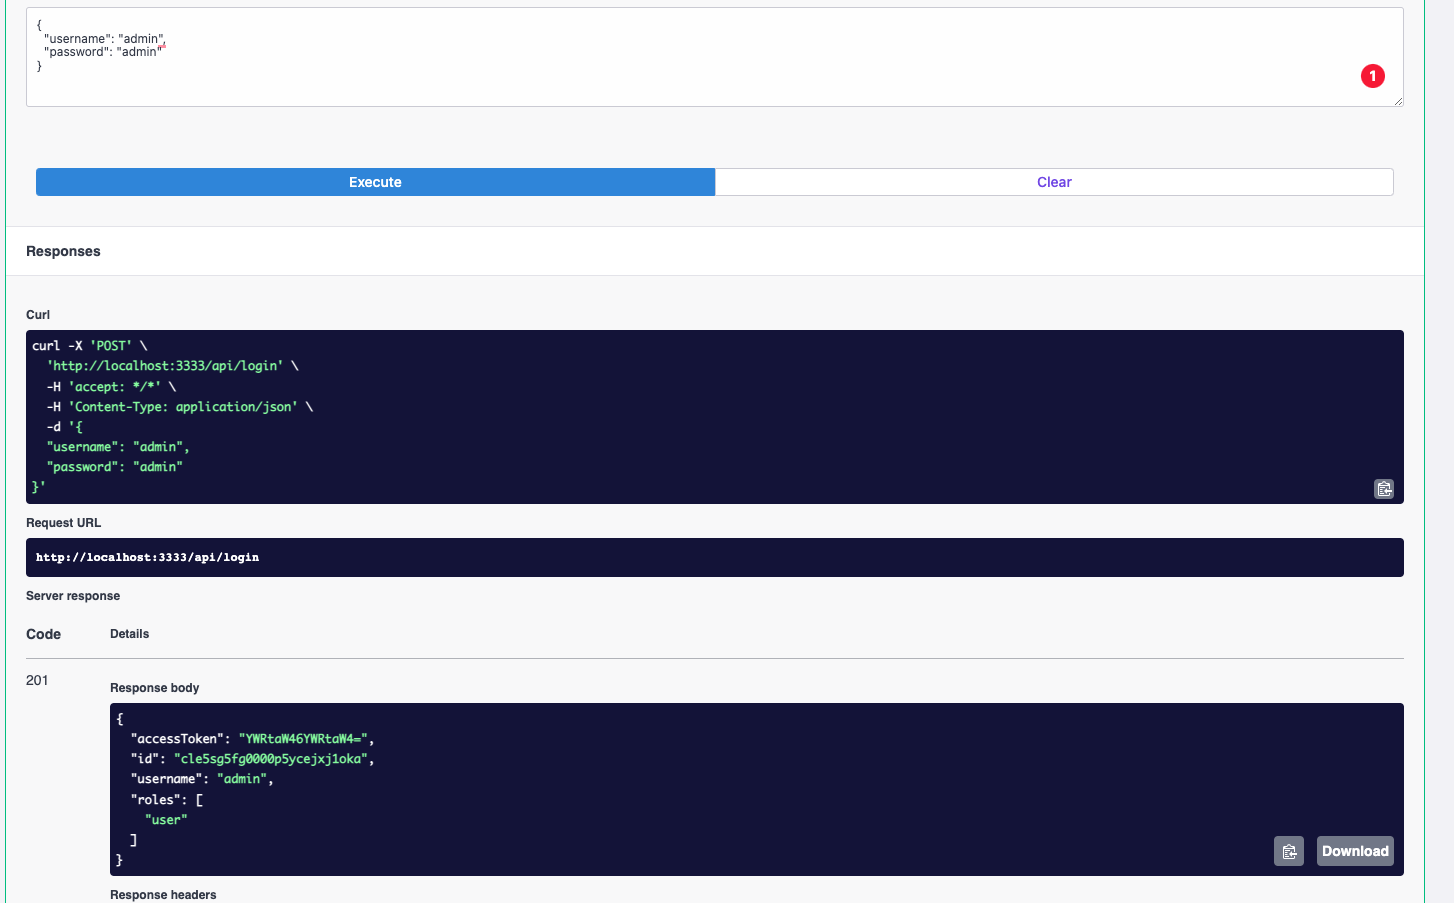
Task: Download the response body
Action: click(1355, 851)
